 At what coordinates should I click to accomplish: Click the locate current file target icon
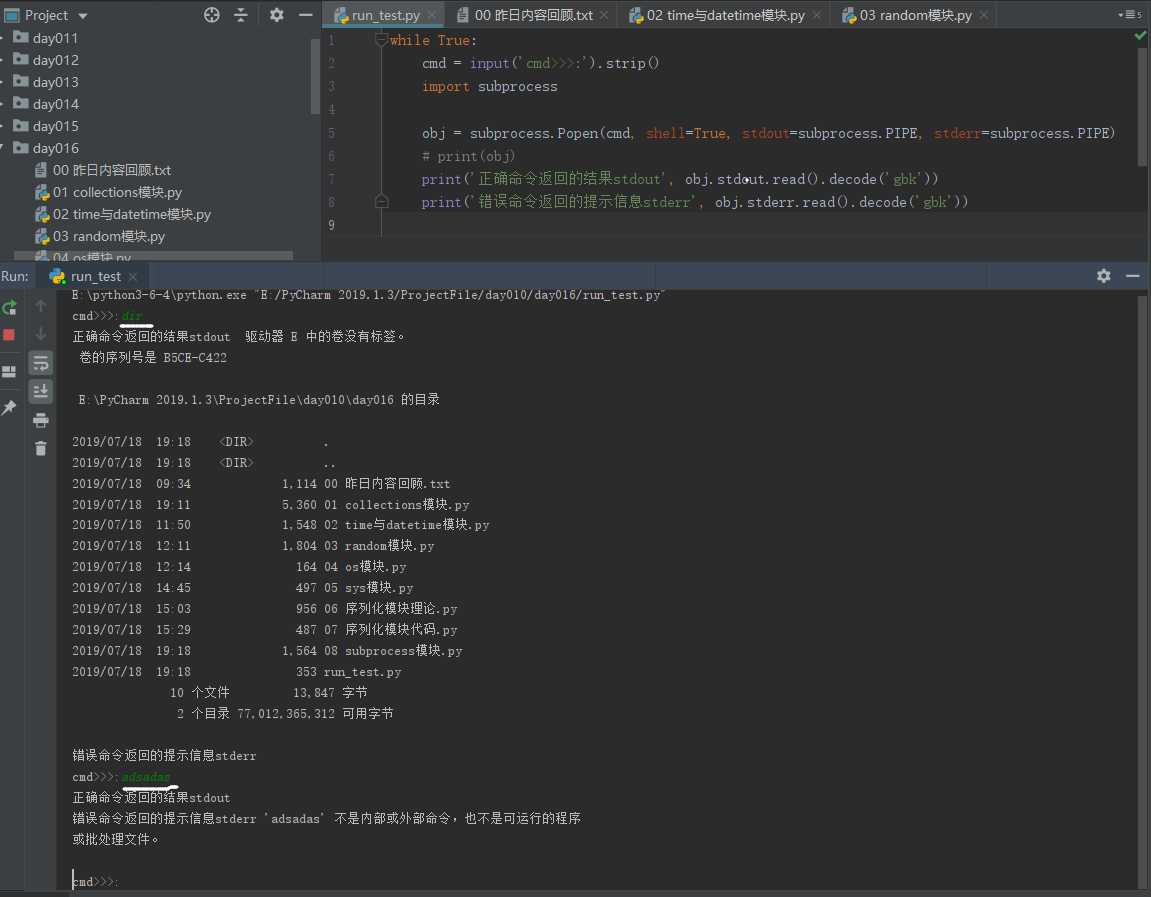pyautogui.click(x=211, y=15)
